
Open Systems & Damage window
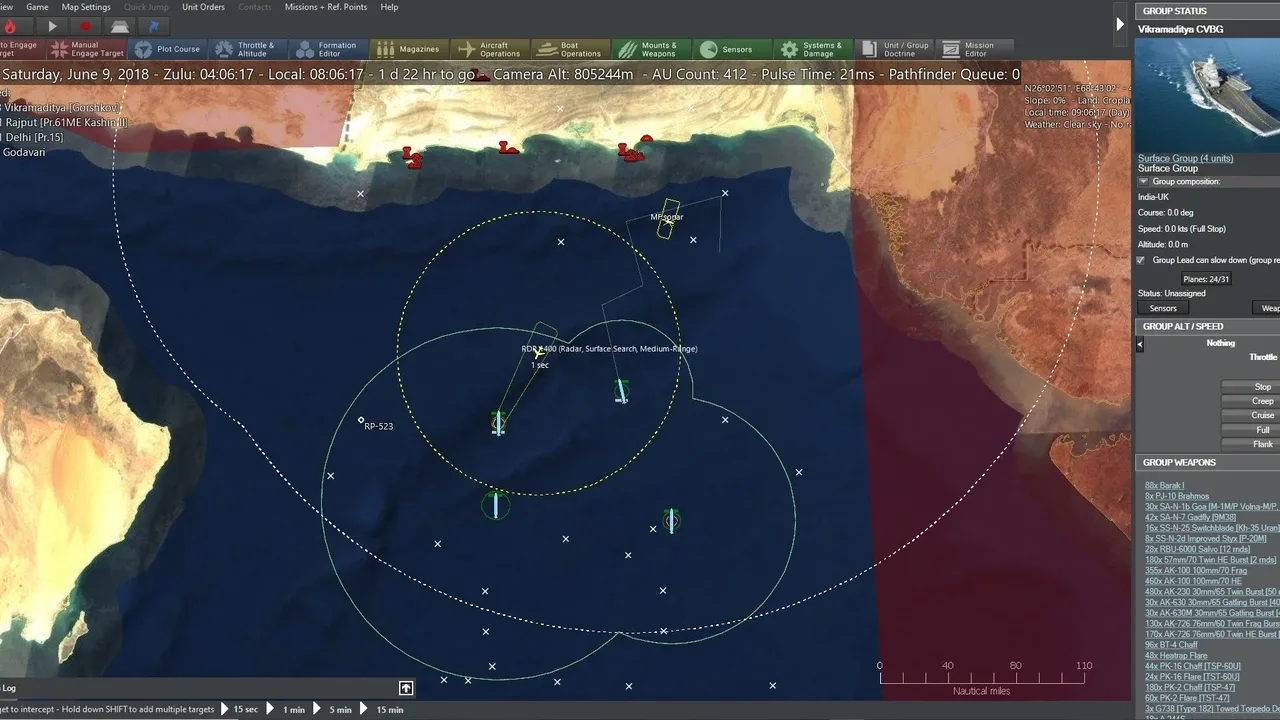pyautogui.click(x=809, y=49)
